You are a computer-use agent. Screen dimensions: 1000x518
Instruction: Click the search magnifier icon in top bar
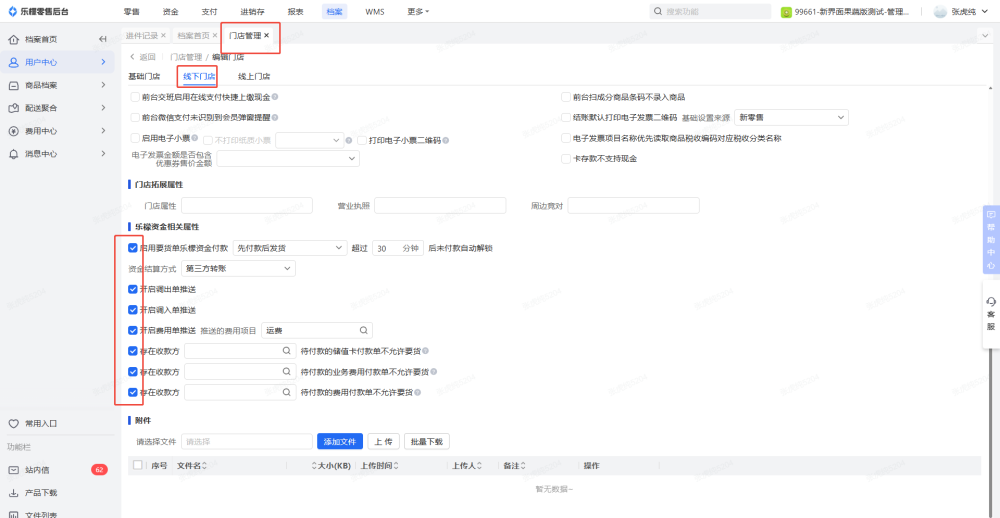pos(658,11)
